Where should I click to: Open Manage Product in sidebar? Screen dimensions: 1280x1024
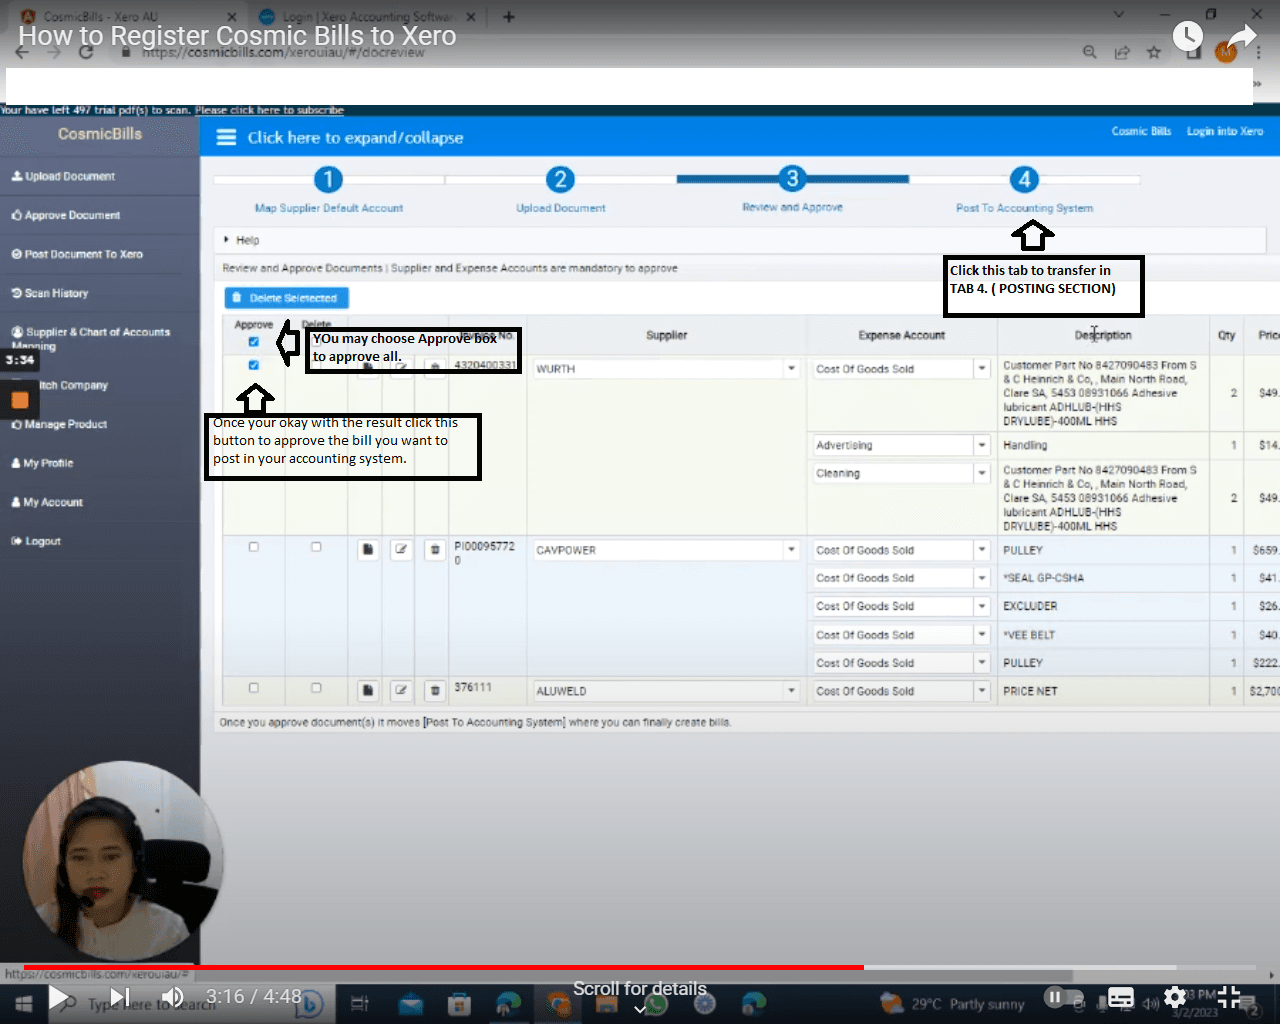click(x=59, y=424)
